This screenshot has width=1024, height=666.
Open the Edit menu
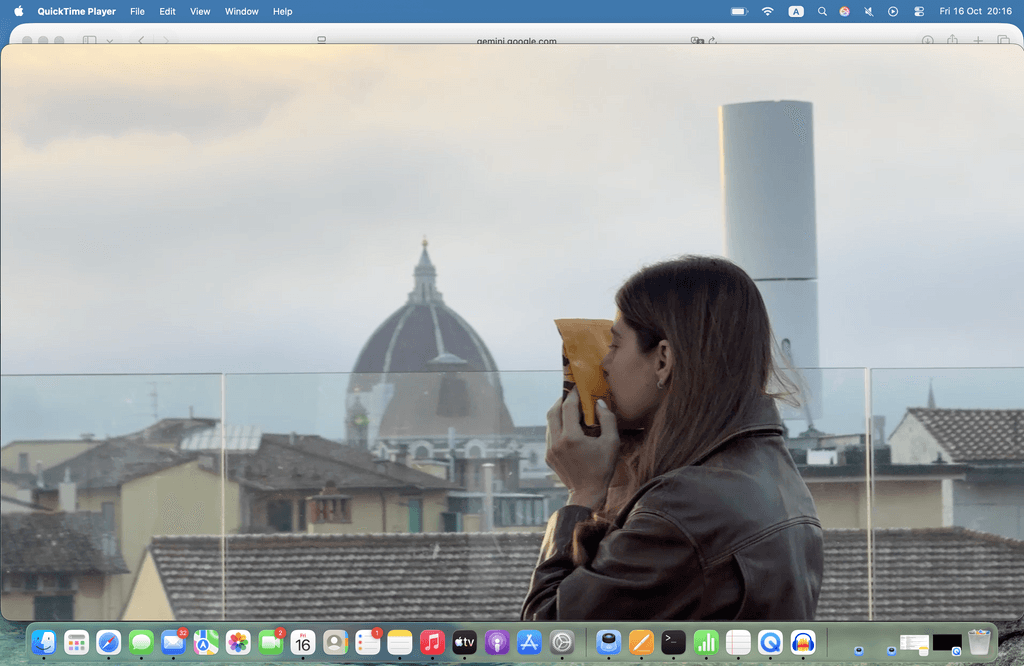click(167, 12)
